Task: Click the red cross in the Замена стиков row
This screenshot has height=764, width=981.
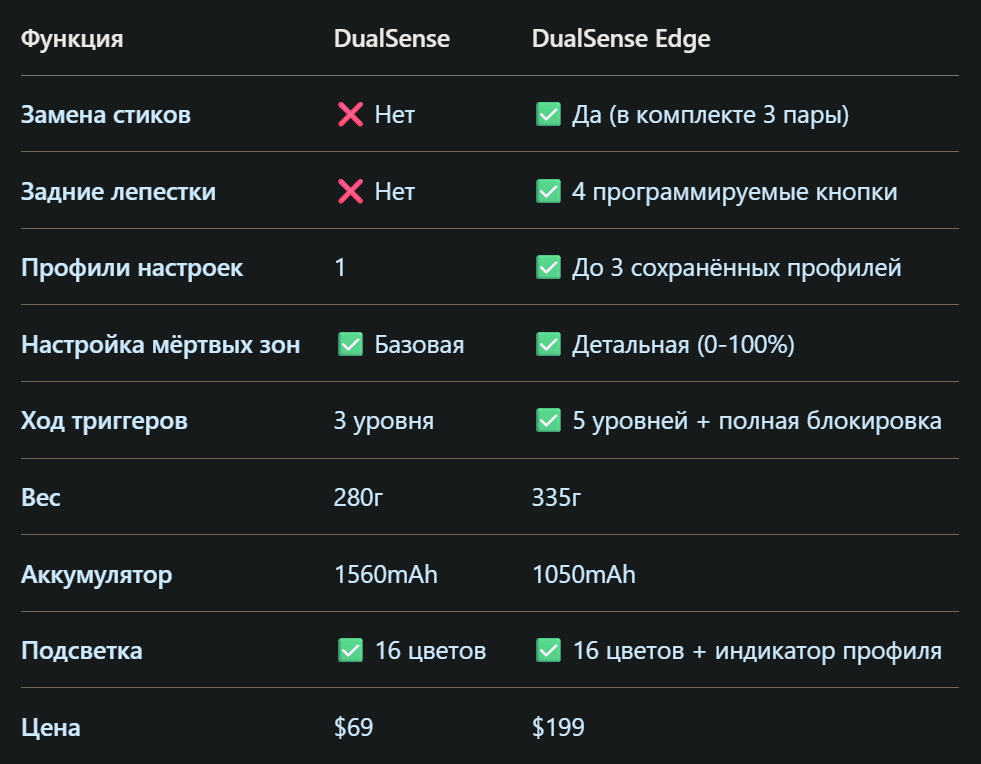Action: click(350, 115)
